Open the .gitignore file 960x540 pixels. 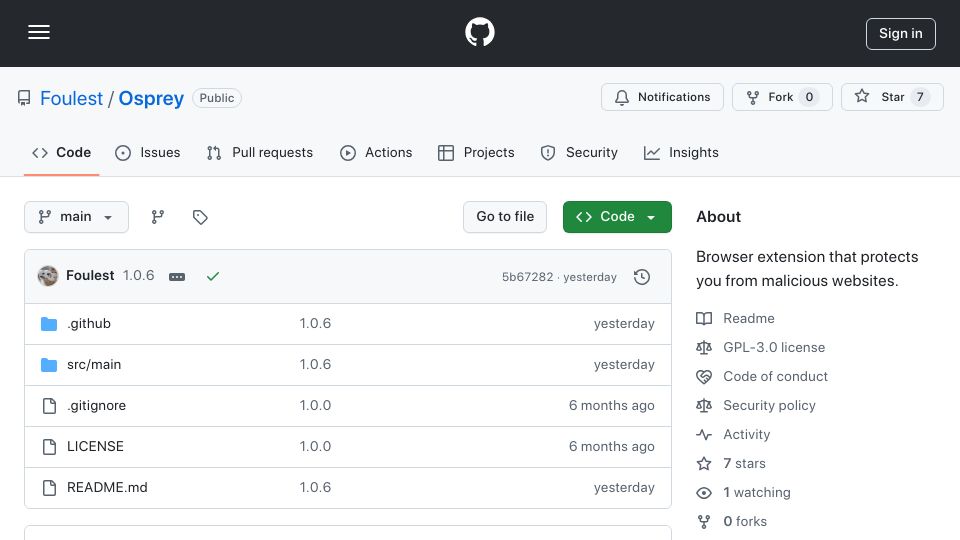pos(96,405)
